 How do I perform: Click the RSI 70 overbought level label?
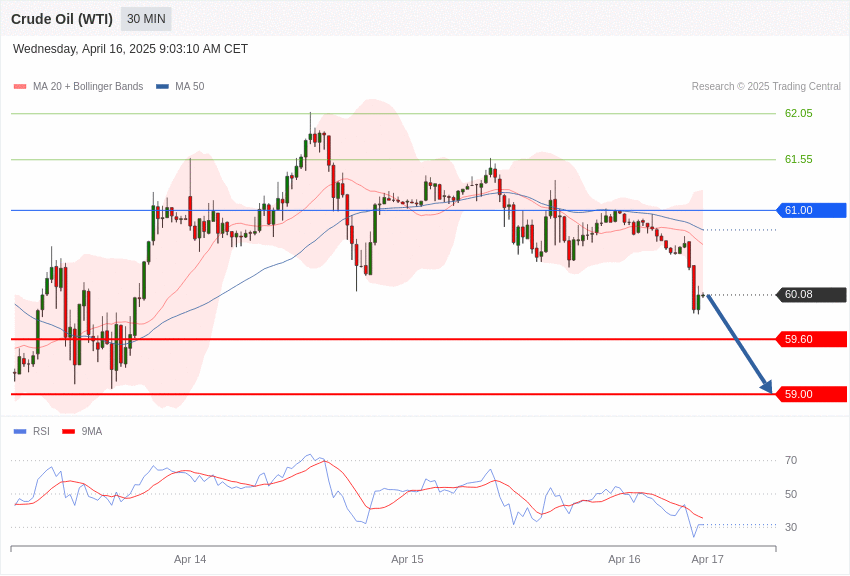pos(791,461)
